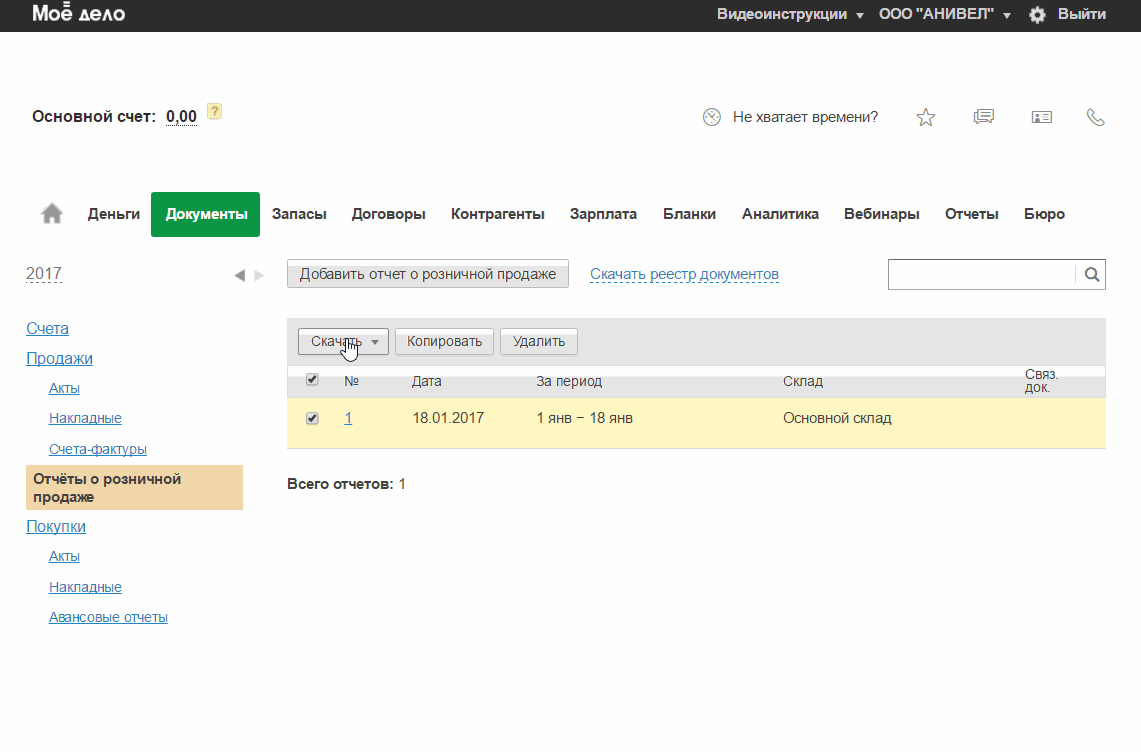Open the Контрагенты menu tab
The width and height of the screenshot is (1141, 752).
click(497, 214)
